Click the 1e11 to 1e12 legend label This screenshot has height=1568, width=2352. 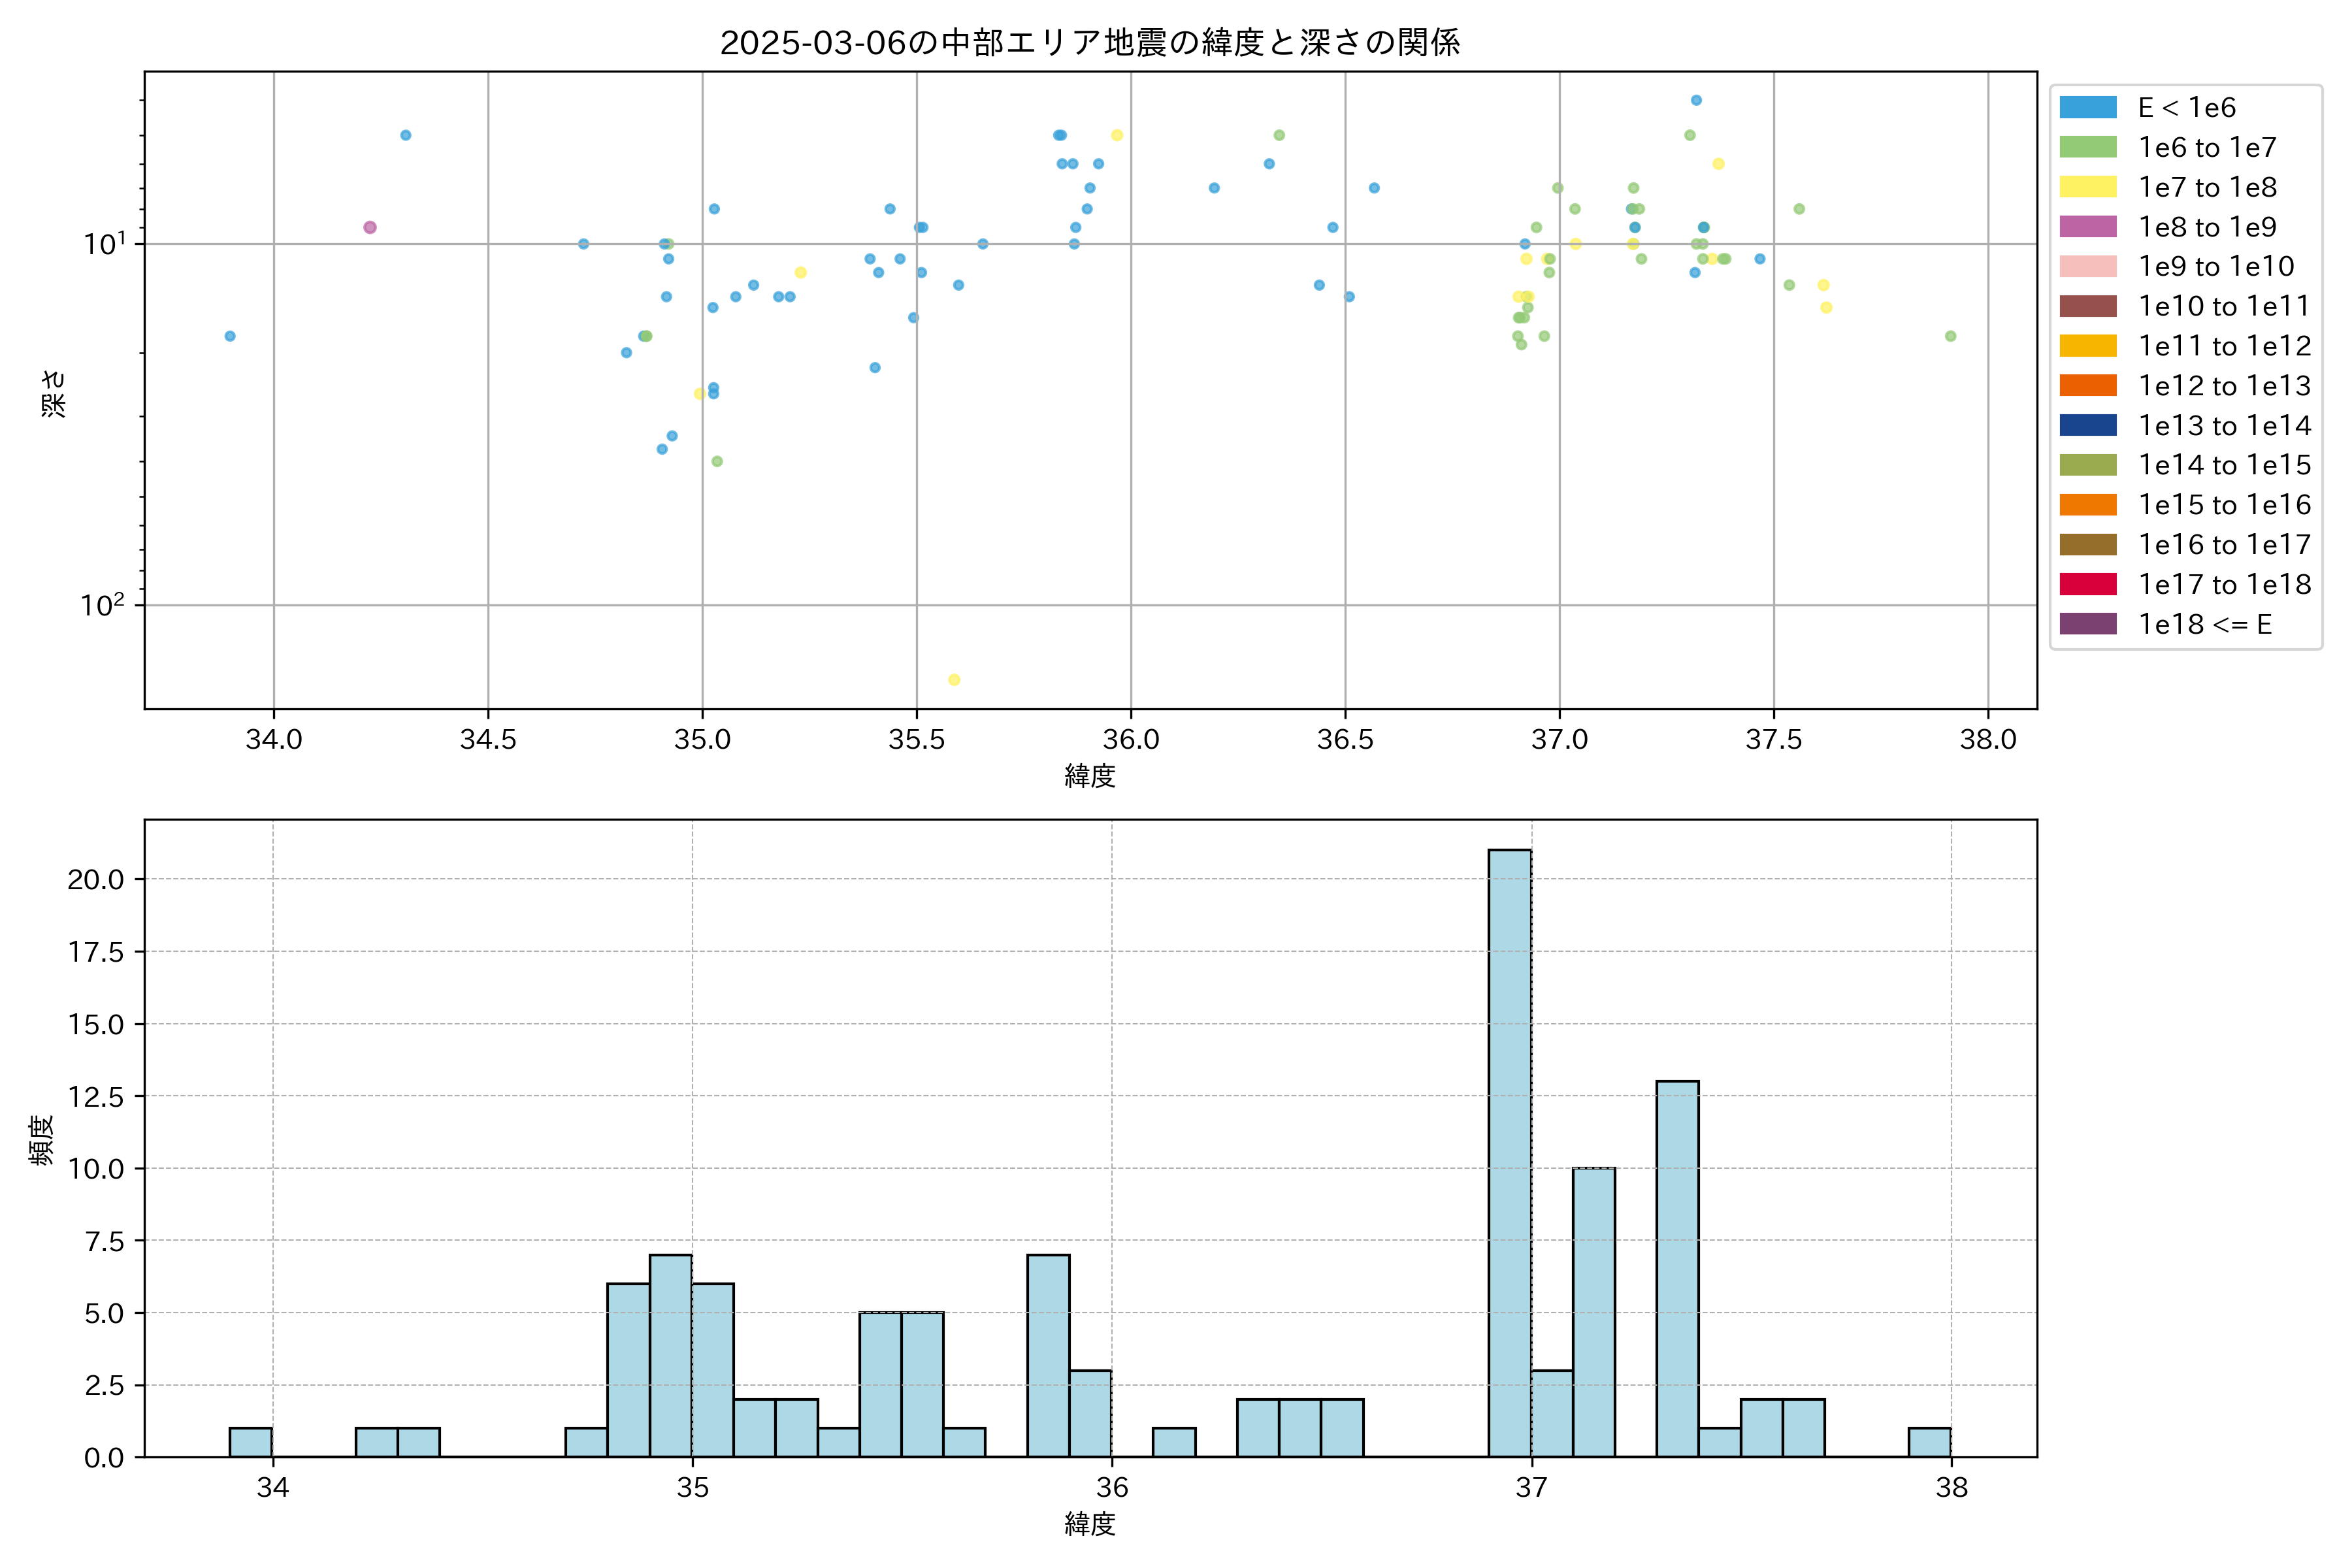coord(2224,346)
